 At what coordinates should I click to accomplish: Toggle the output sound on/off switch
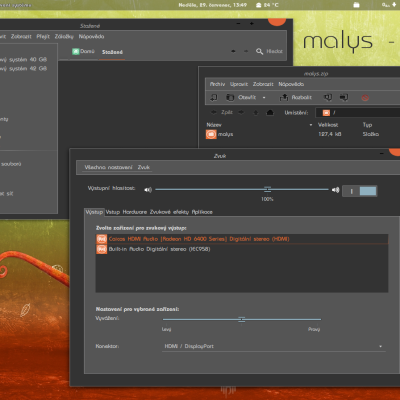pyautogui.click(x=360, y=191)
